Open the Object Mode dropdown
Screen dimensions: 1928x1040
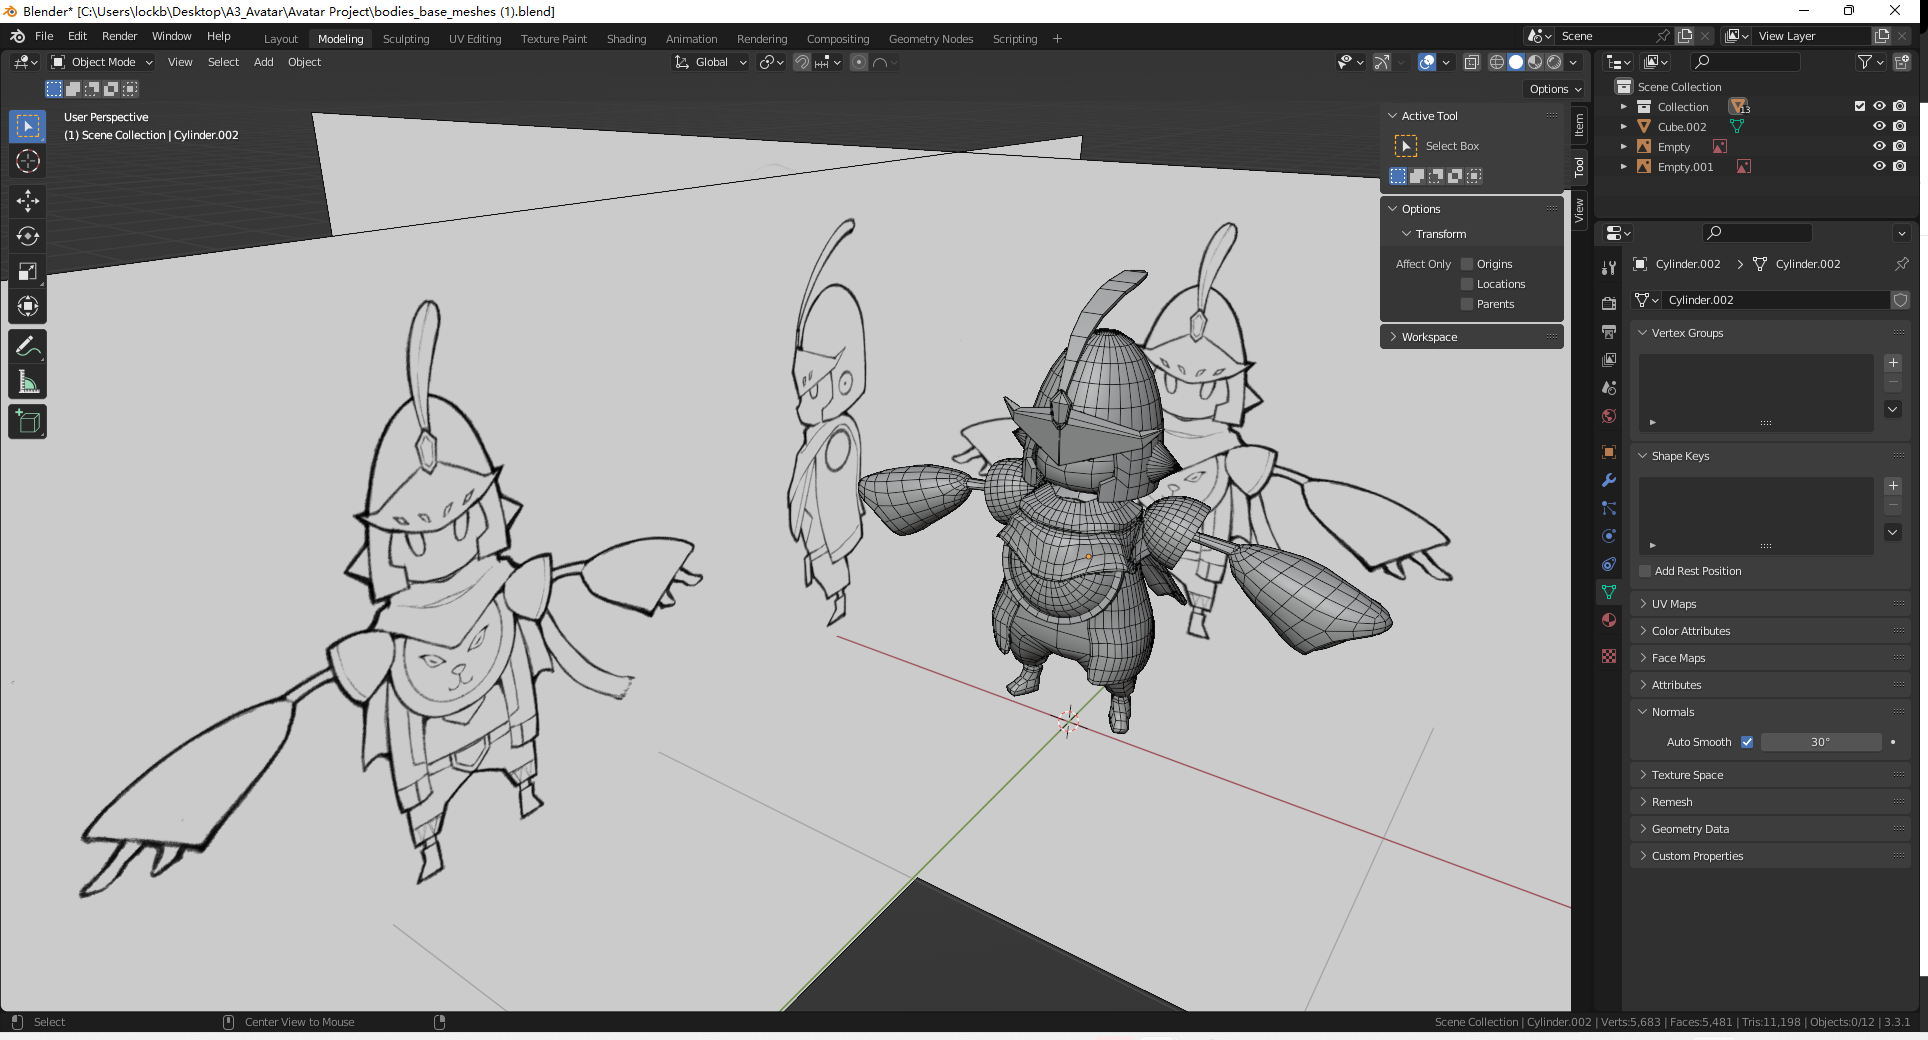103,62
